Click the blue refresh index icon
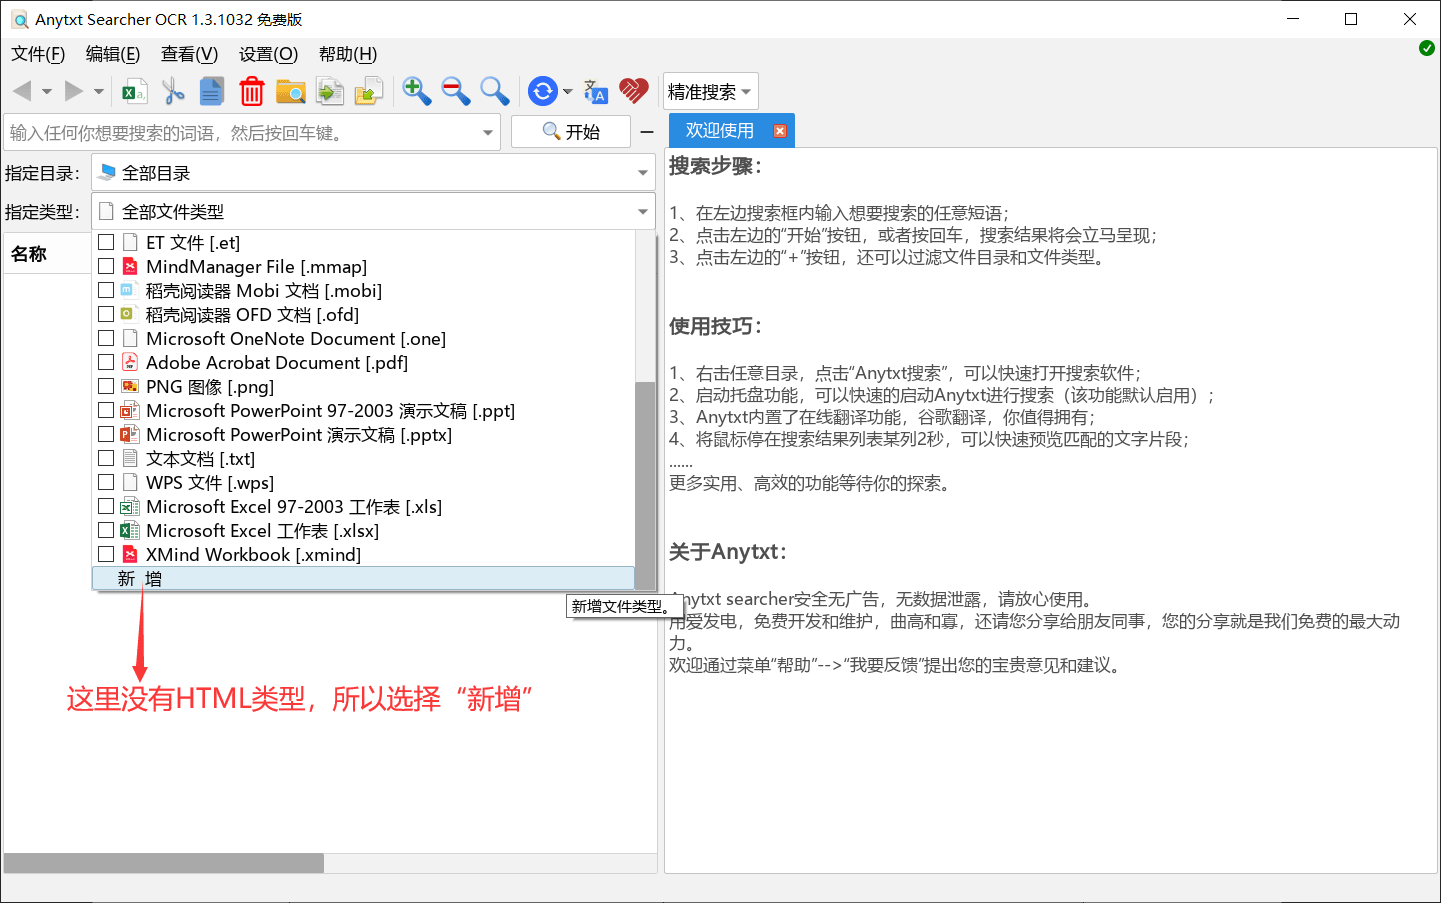This screenshot has height=903, width=1441. pyautogui.click(x=542, y=91)
